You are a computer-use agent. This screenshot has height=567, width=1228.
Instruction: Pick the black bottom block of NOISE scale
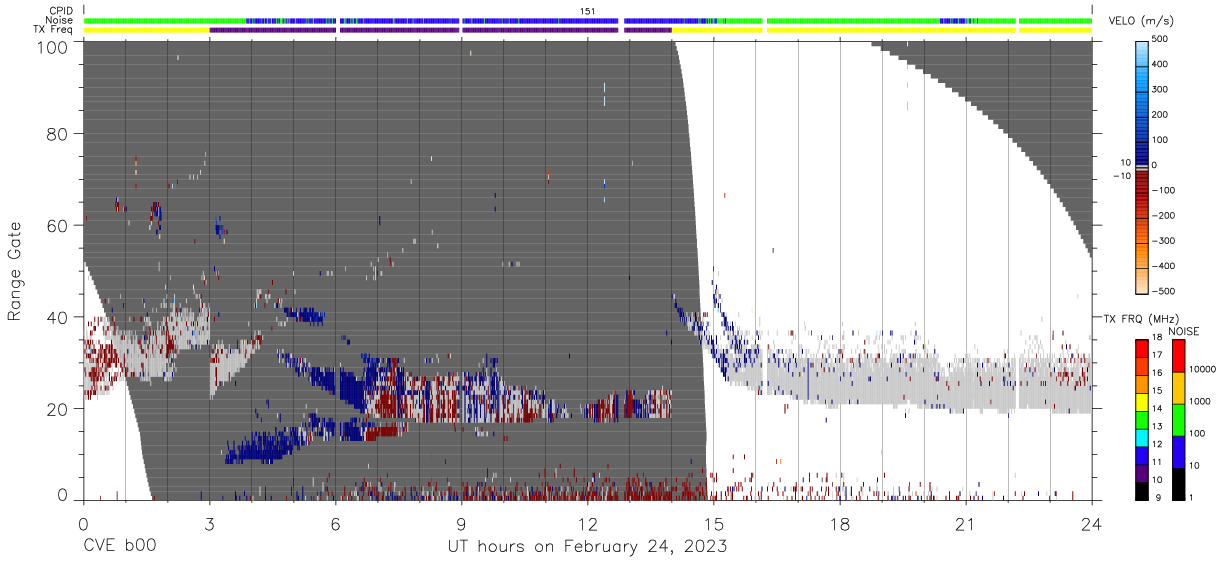click(x=1178, y=483)
